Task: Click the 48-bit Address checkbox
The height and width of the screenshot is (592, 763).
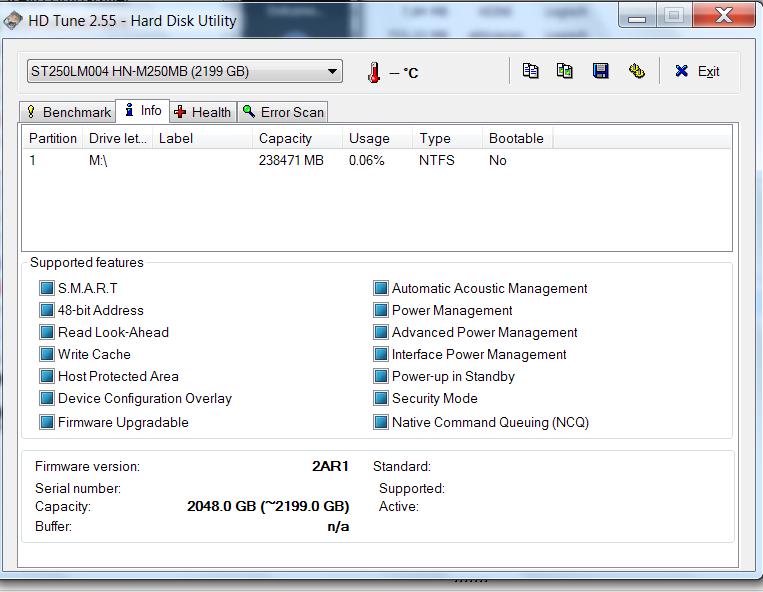Action: pos(47,310)
